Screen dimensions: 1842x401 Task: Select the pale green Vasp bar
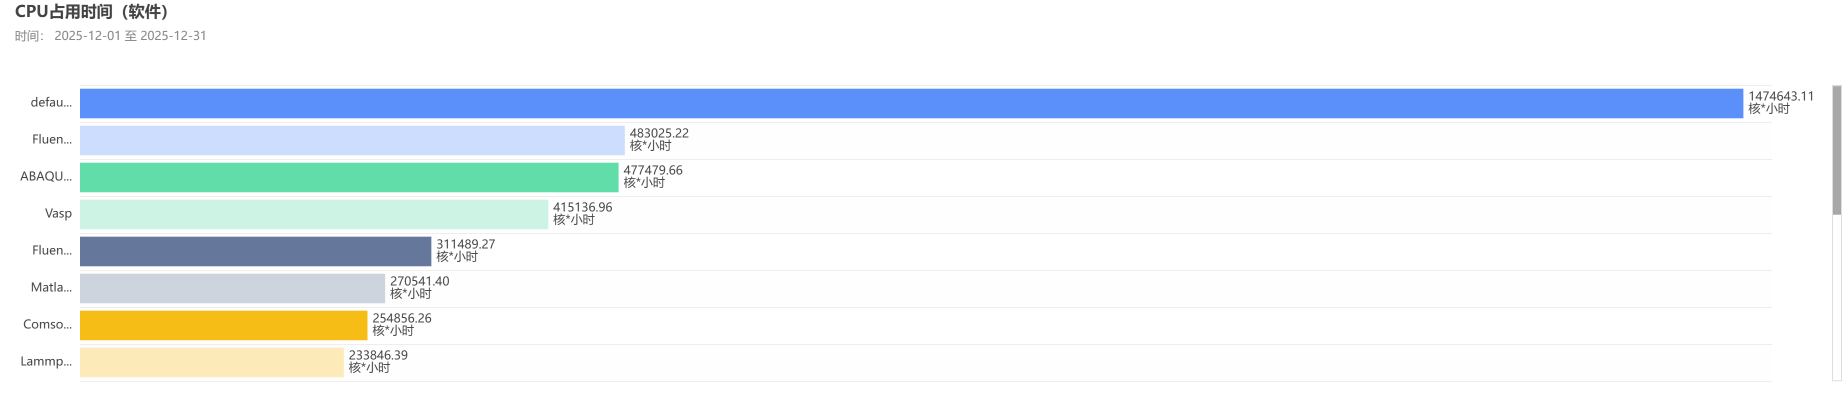tap(314, 214)
